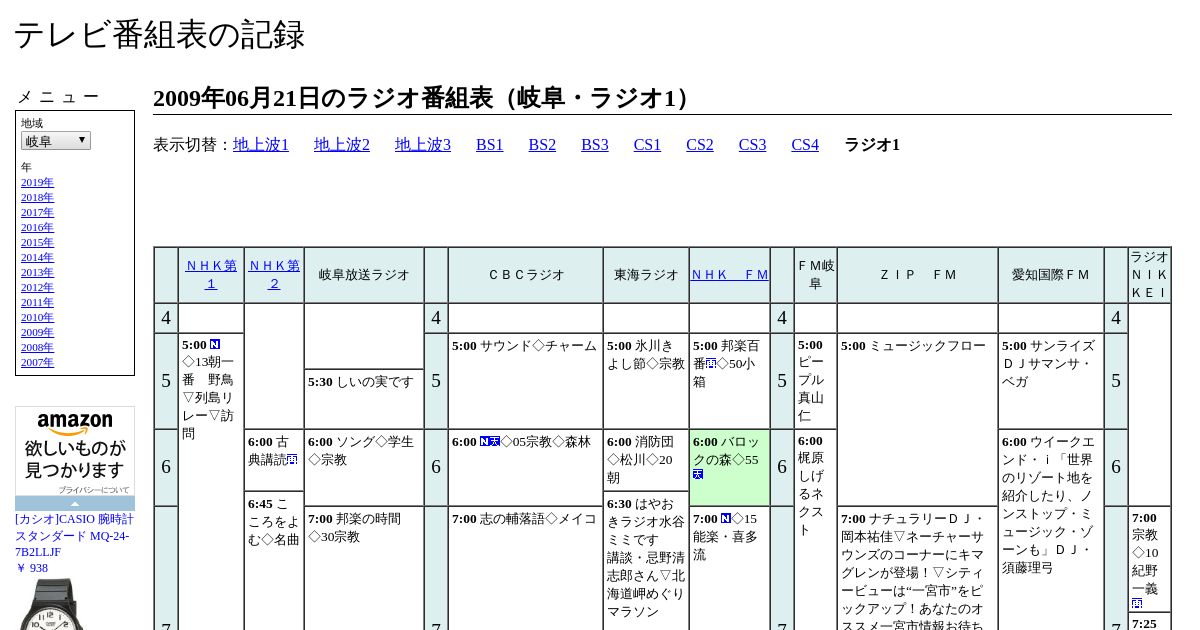
Task: Select the 6:30 はやおきラジオ水谷ミミです cell
Action: pyautogui.click(x=646, y=561)
